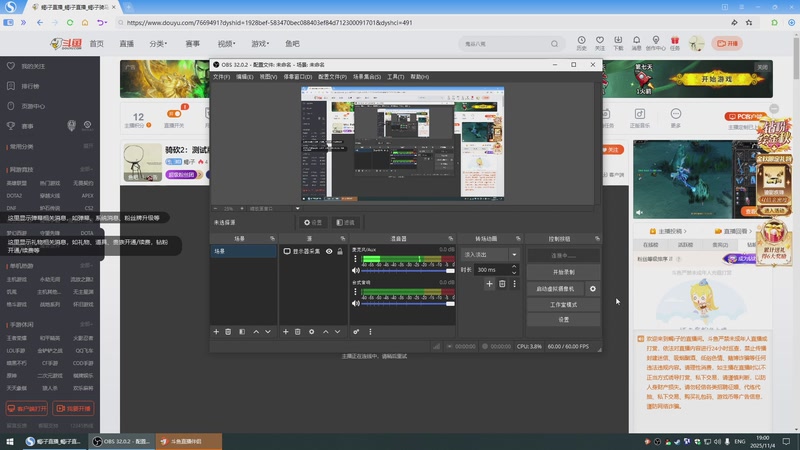This screenshot has width=800, height=450.
Task: Expand Douyu 游戏 navigation dropdown
Action: pos(260,44)
